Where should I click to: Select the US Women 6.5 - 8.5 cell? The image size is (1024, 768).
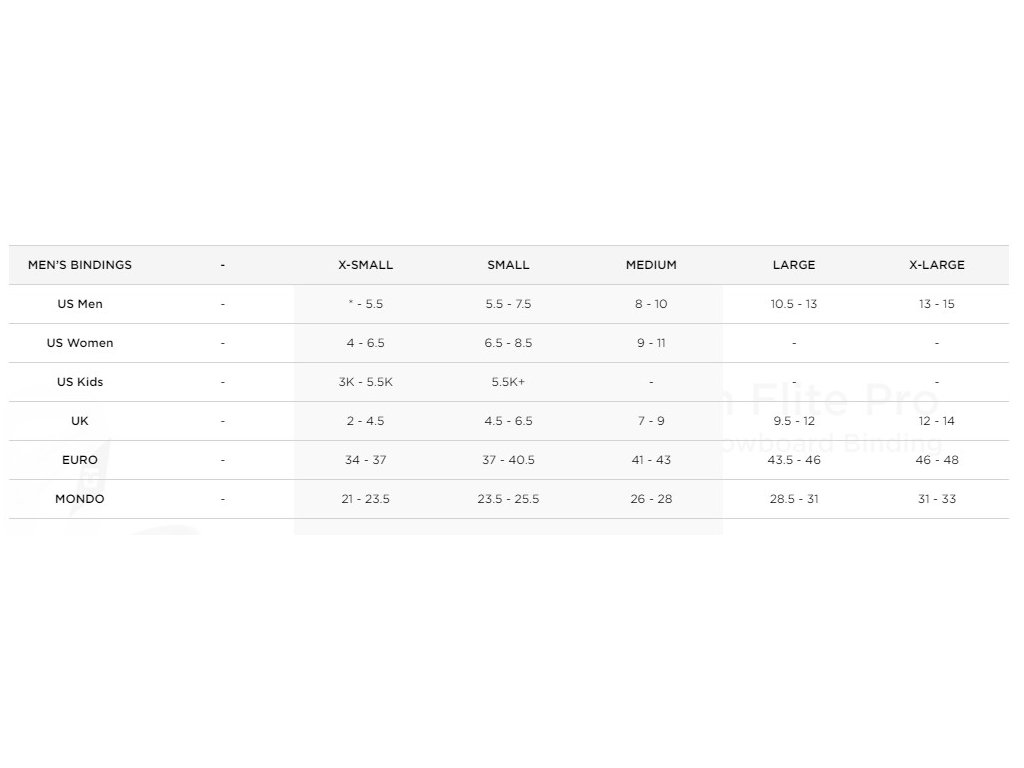pos(508,343)
